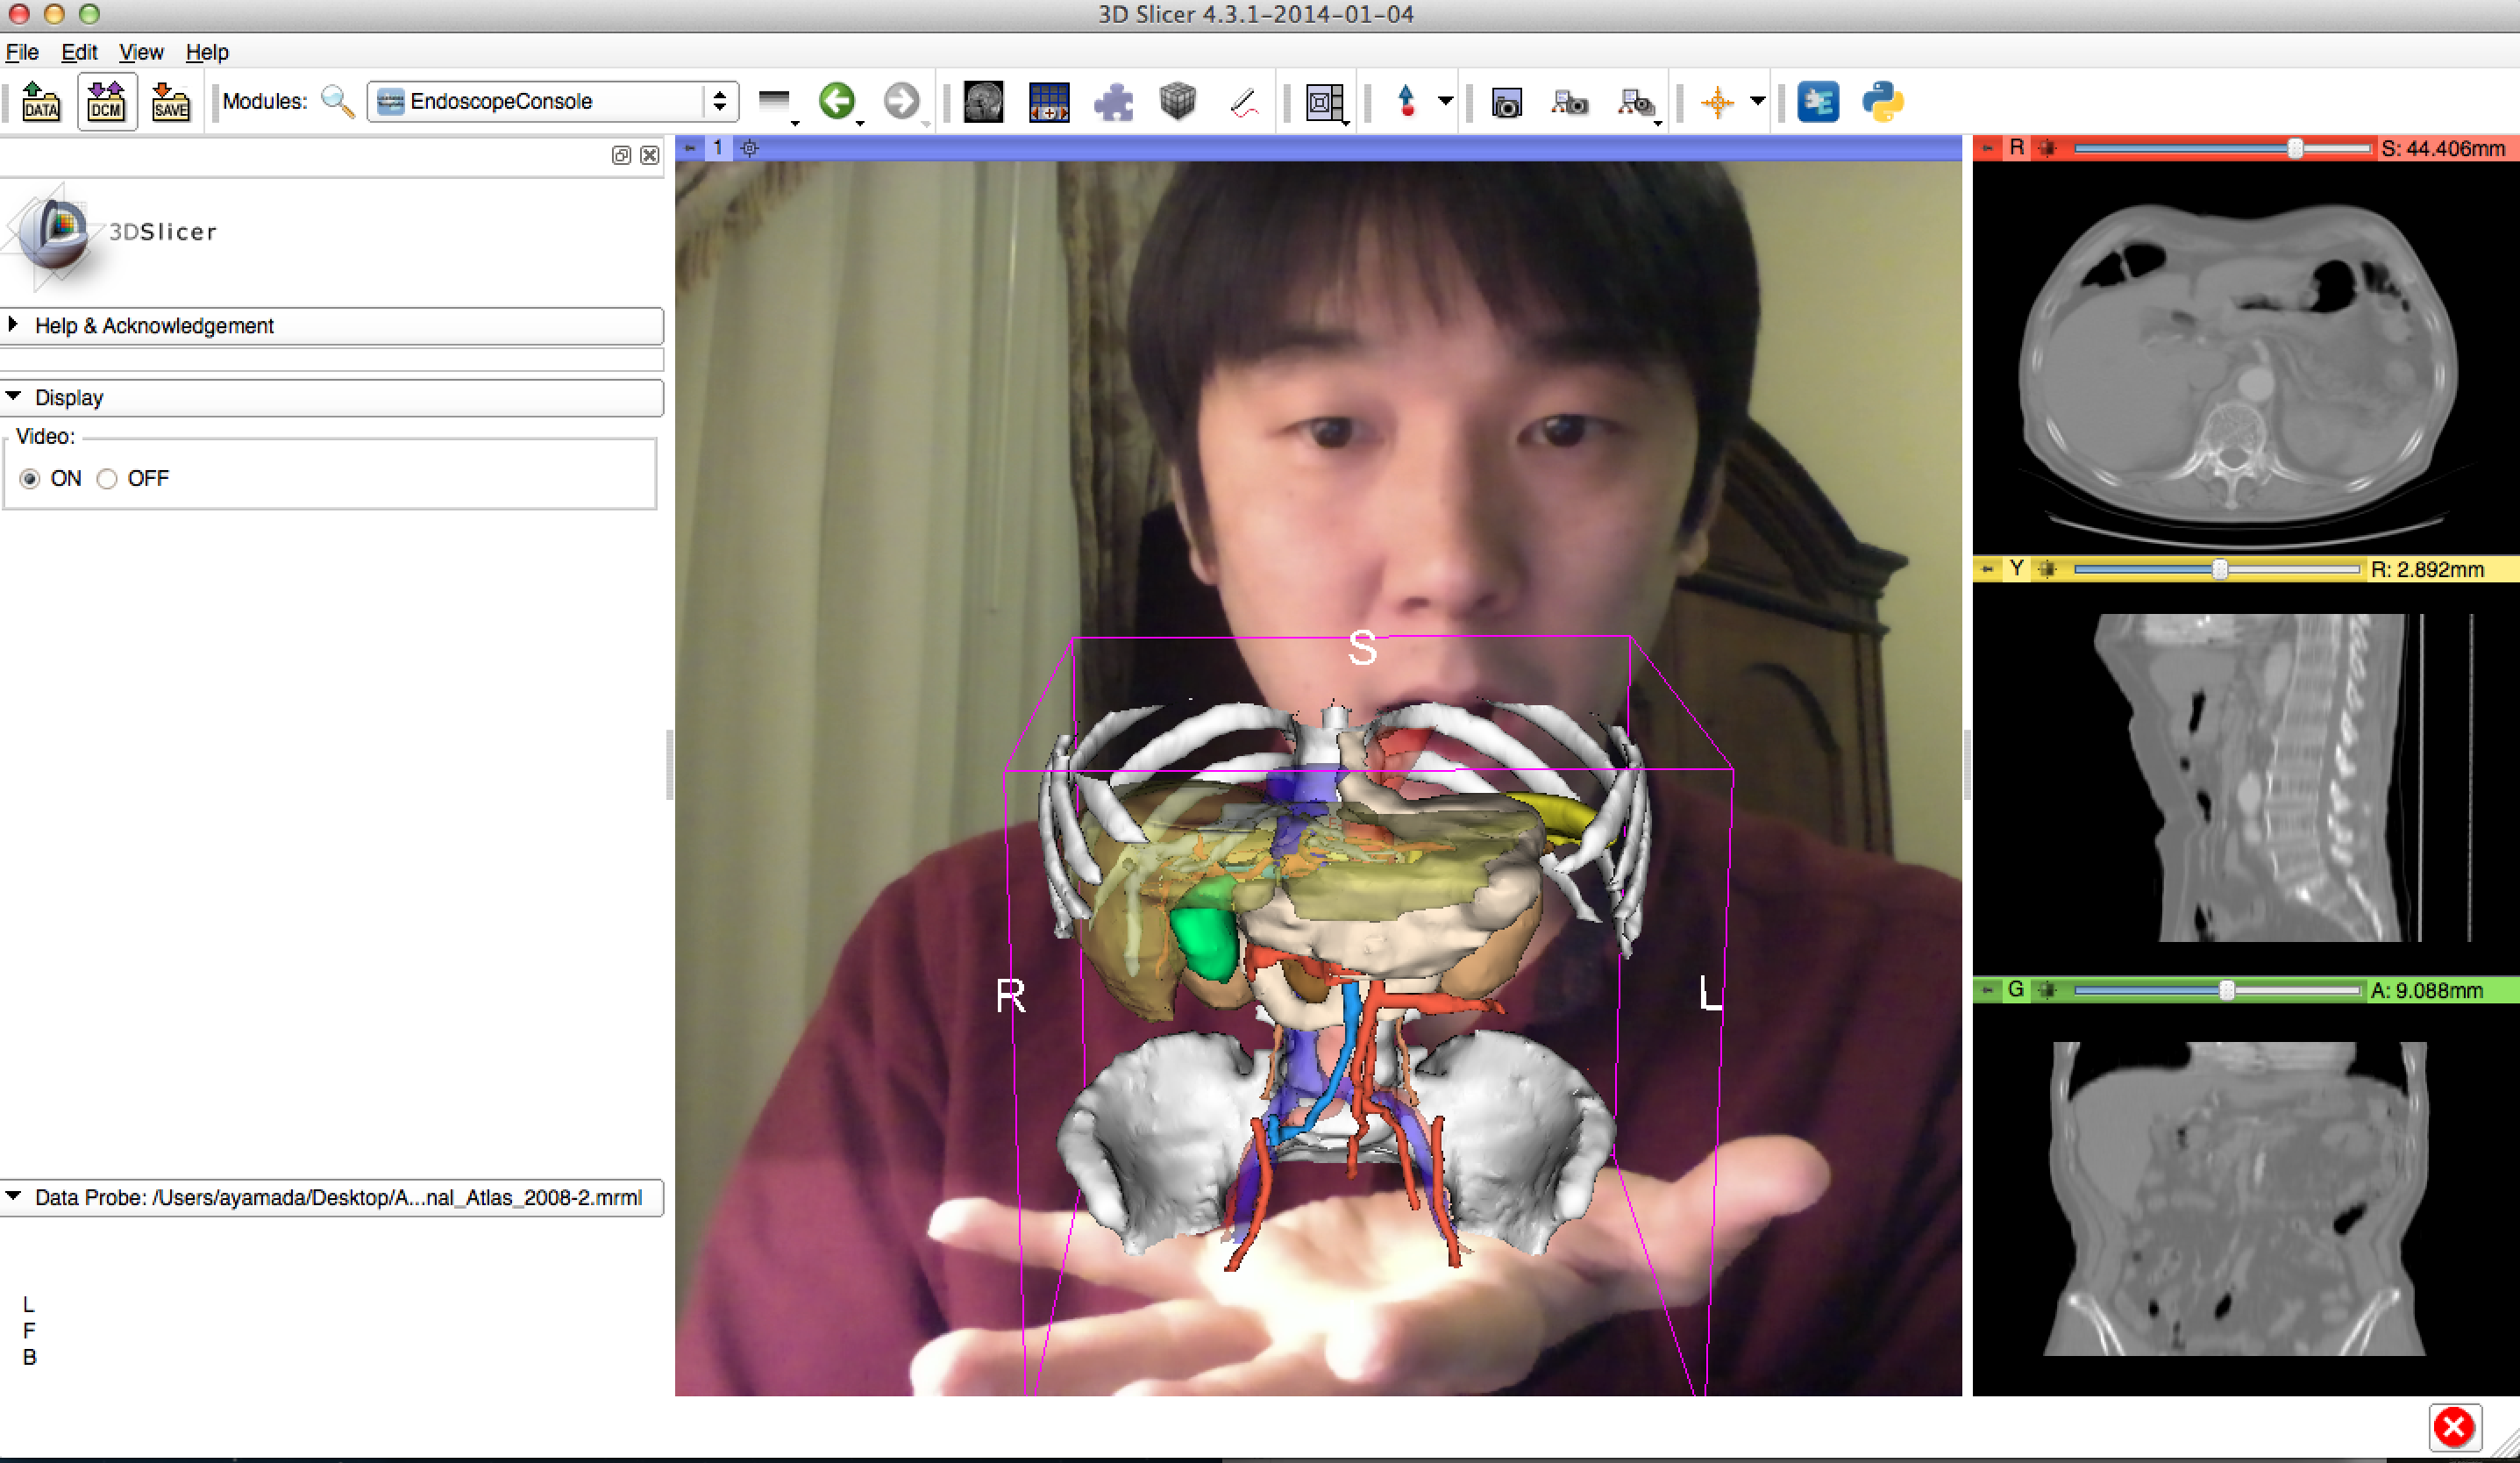
Task: Open the File menu
Action: [x=22, y=52]
